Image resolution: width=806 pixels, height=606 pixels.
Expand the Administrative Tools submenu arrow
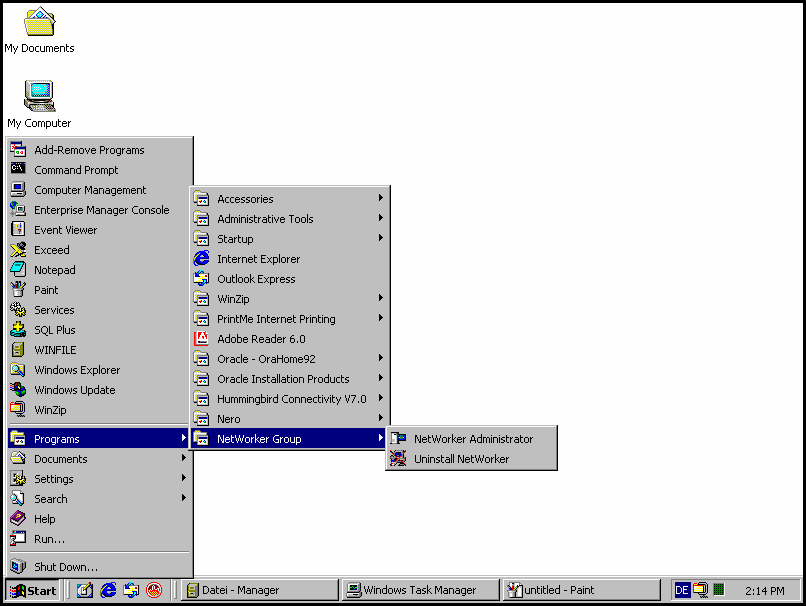pos(381,218)
